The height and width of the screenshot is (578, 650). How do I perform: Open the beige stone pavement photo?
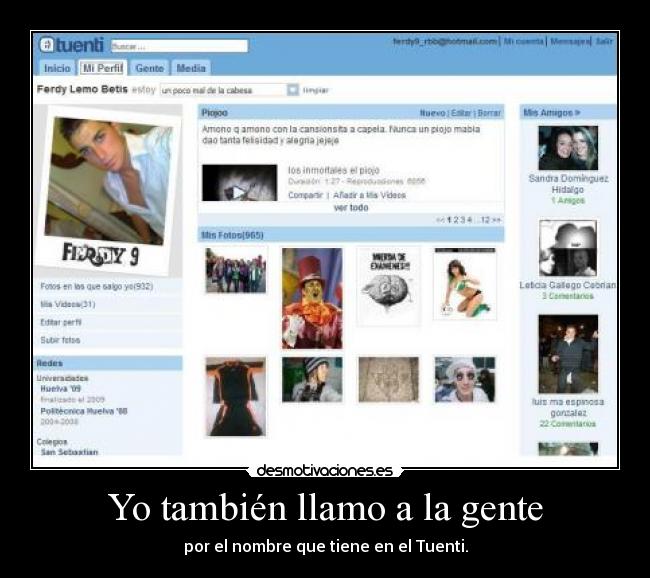(x=388, y=379)
